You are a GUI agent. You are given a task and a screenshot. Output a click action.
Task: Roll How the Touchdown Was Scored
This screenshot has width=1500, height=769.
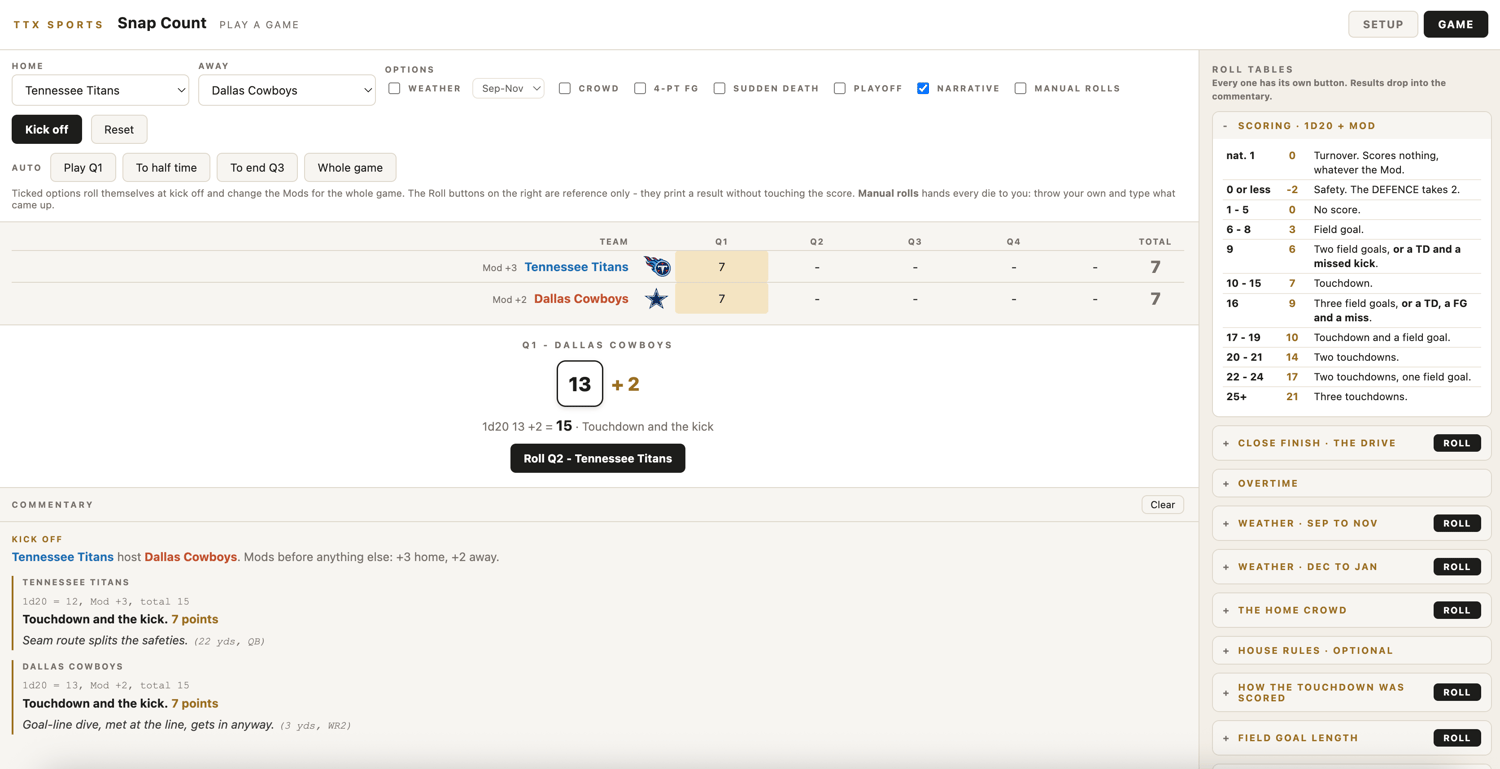point(1457,692)
